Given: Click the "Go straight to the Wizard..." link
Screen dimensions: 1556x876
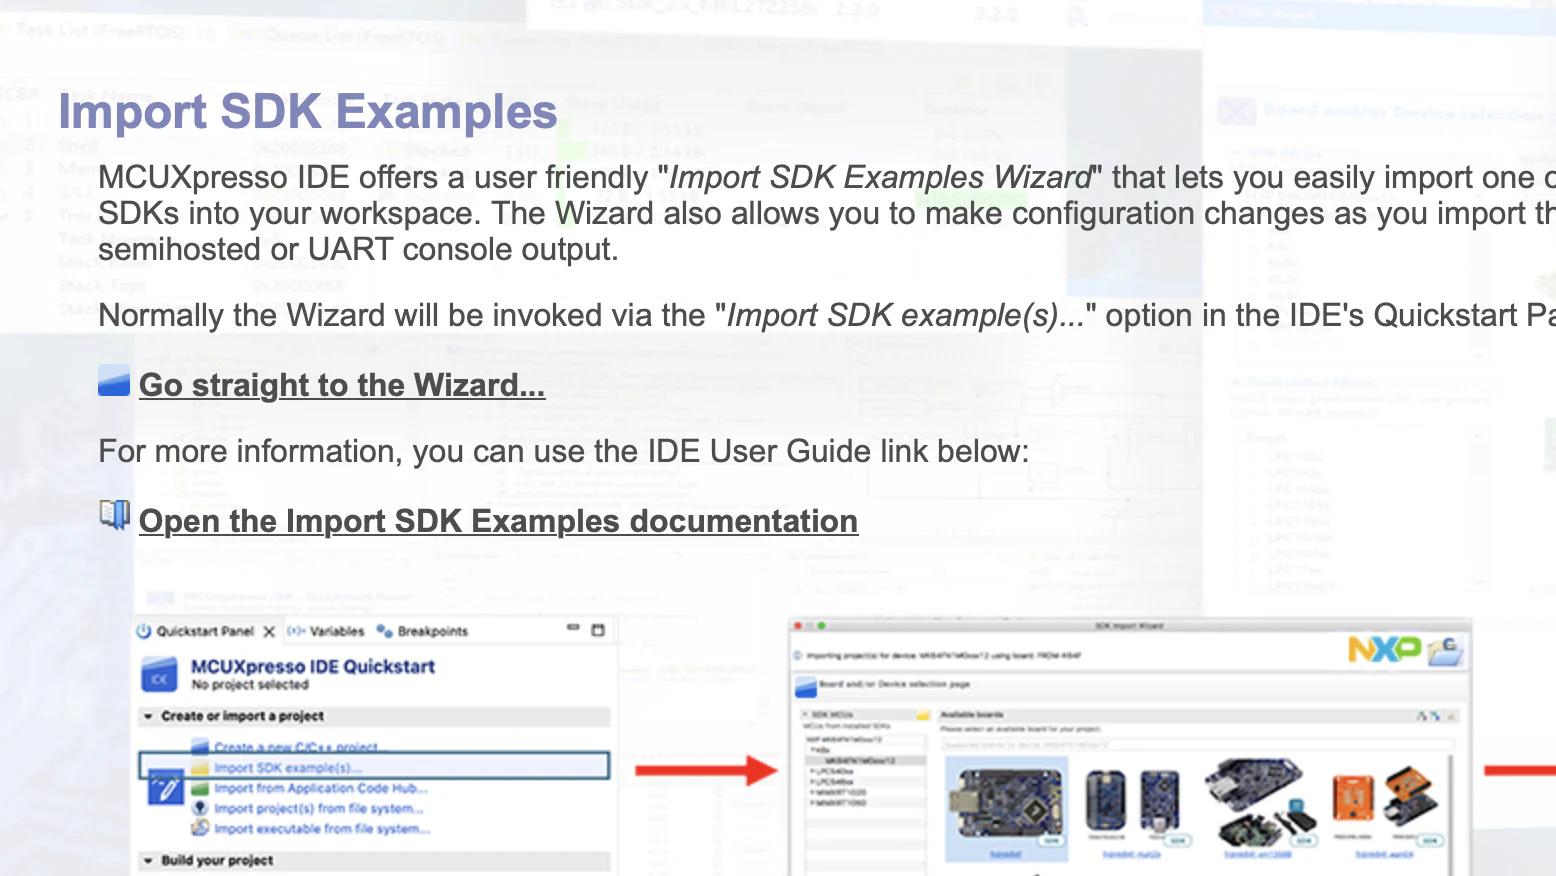Looking at the screenshot, I should point(342,385).
